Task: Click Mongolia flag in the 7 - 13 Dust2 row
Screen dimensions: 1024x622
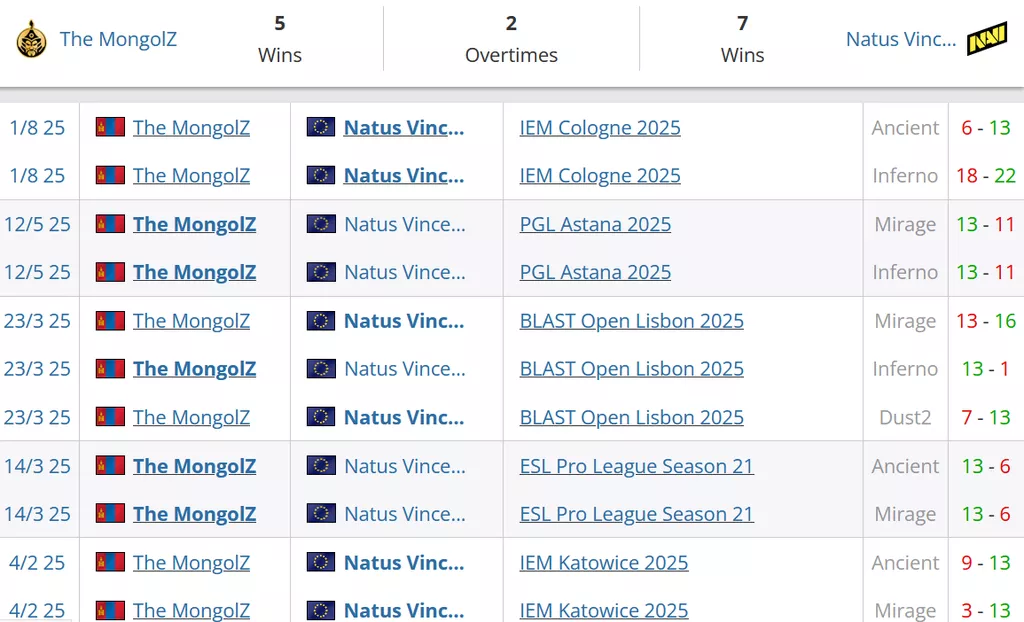Action: click(110, 417)
